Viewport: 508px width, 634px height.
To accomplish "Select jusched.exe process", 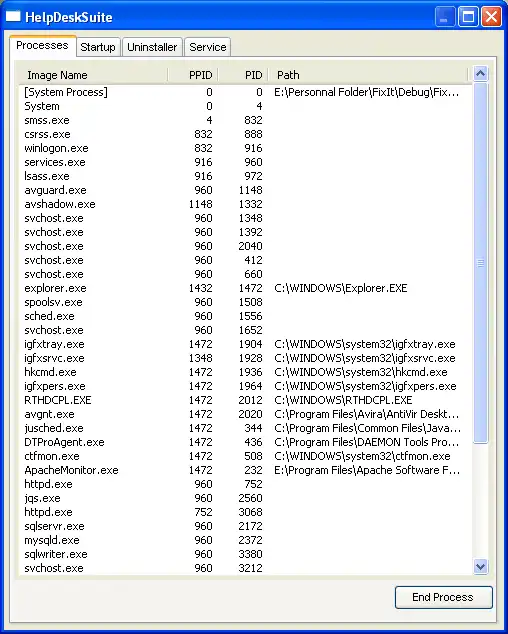I will coord(245,428).
